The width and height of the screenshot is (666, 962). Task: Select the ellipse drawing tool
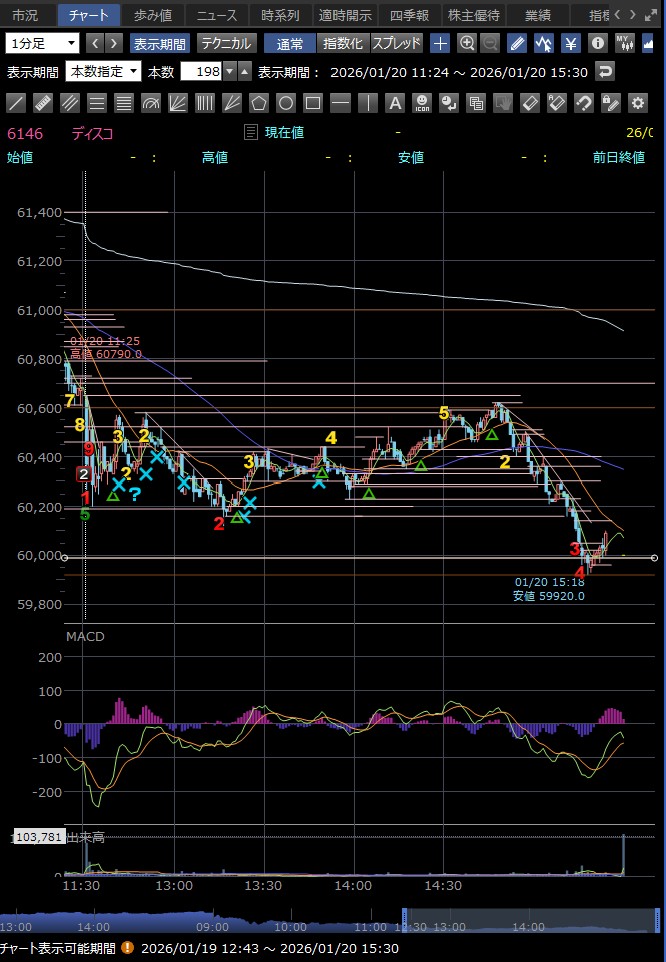[286, 103]
